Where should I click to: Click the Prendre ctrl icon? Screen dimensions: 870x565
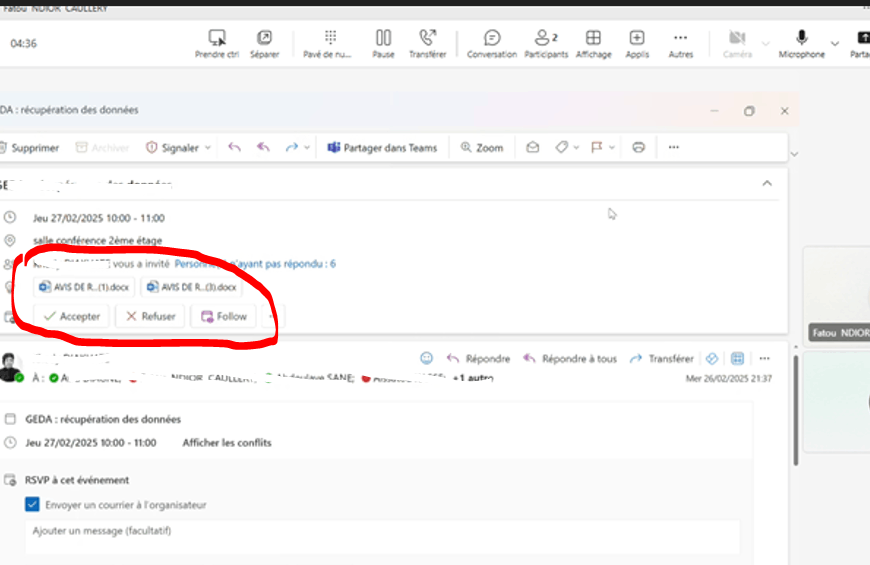(x=217, y=38)
